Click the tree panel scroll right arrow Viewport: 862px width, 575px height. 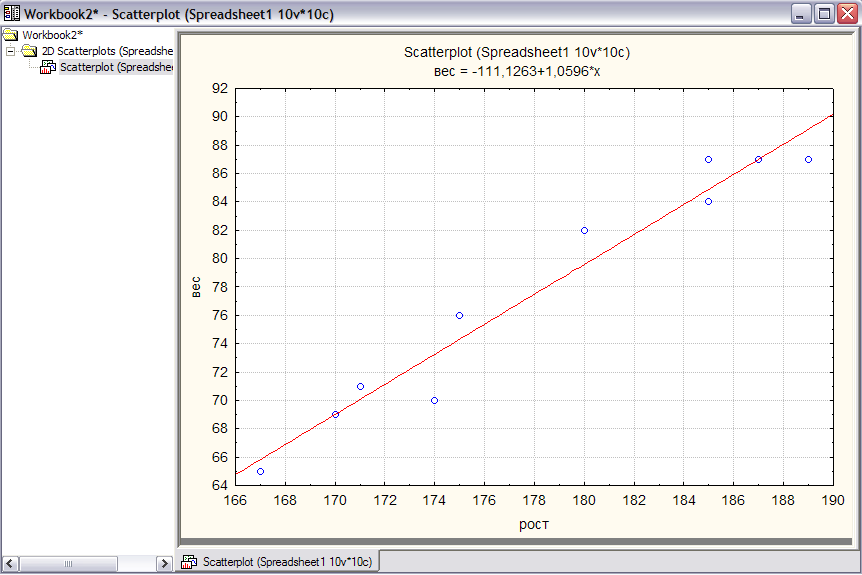click(x=163, y=563)
